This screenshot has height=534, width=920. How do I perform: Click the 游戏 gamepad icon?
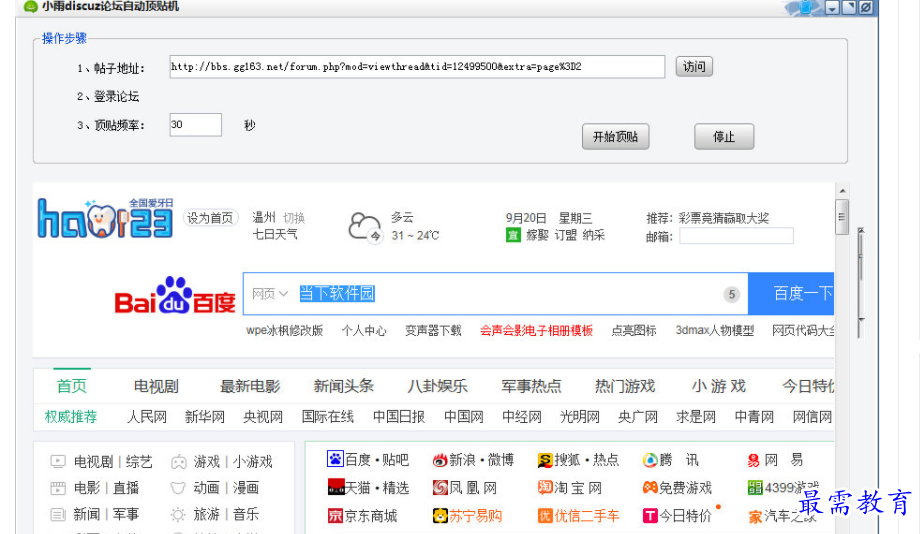coord(178,462)
